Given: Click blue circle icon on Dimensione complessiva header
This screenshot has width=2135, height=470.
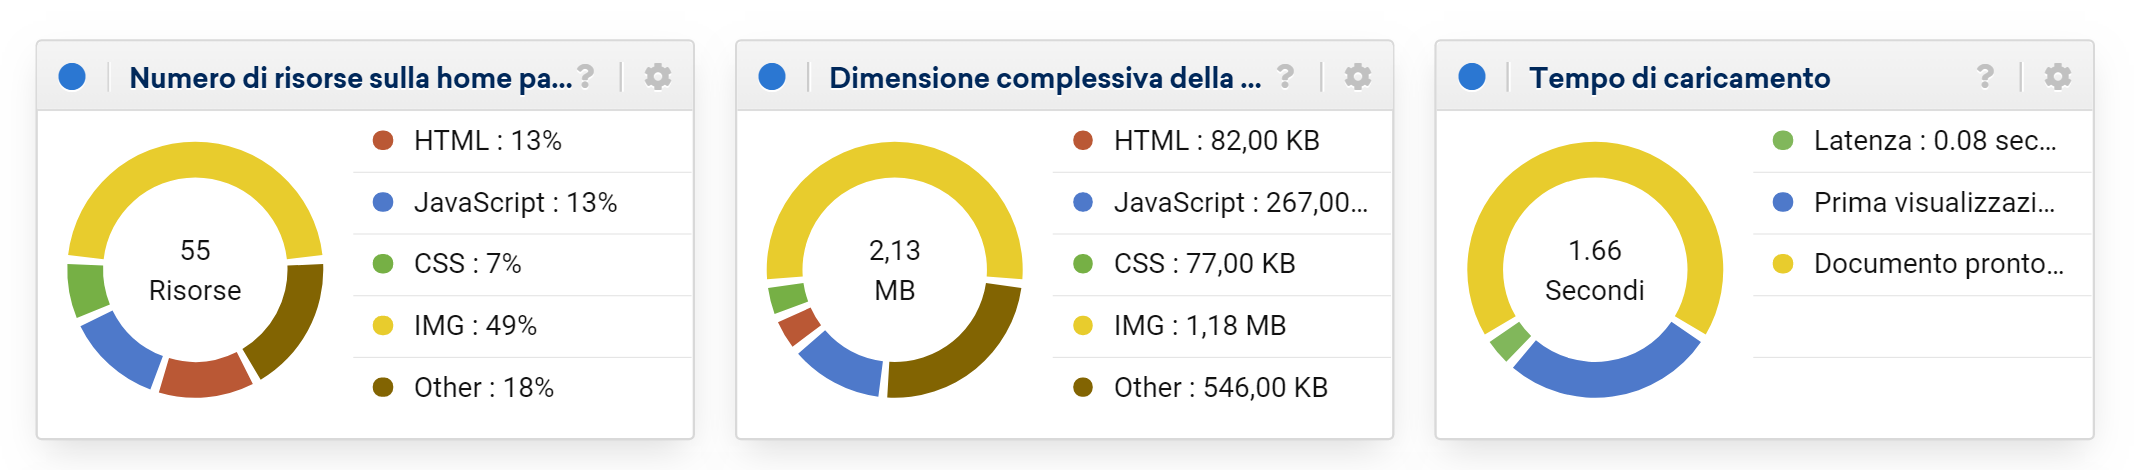Looking at the screenshot, I should [772, 77].
